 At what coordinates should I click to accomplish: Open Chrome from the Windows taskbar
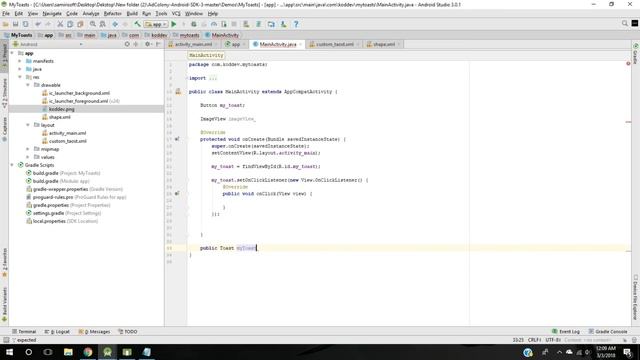click(x=88, y=352)
